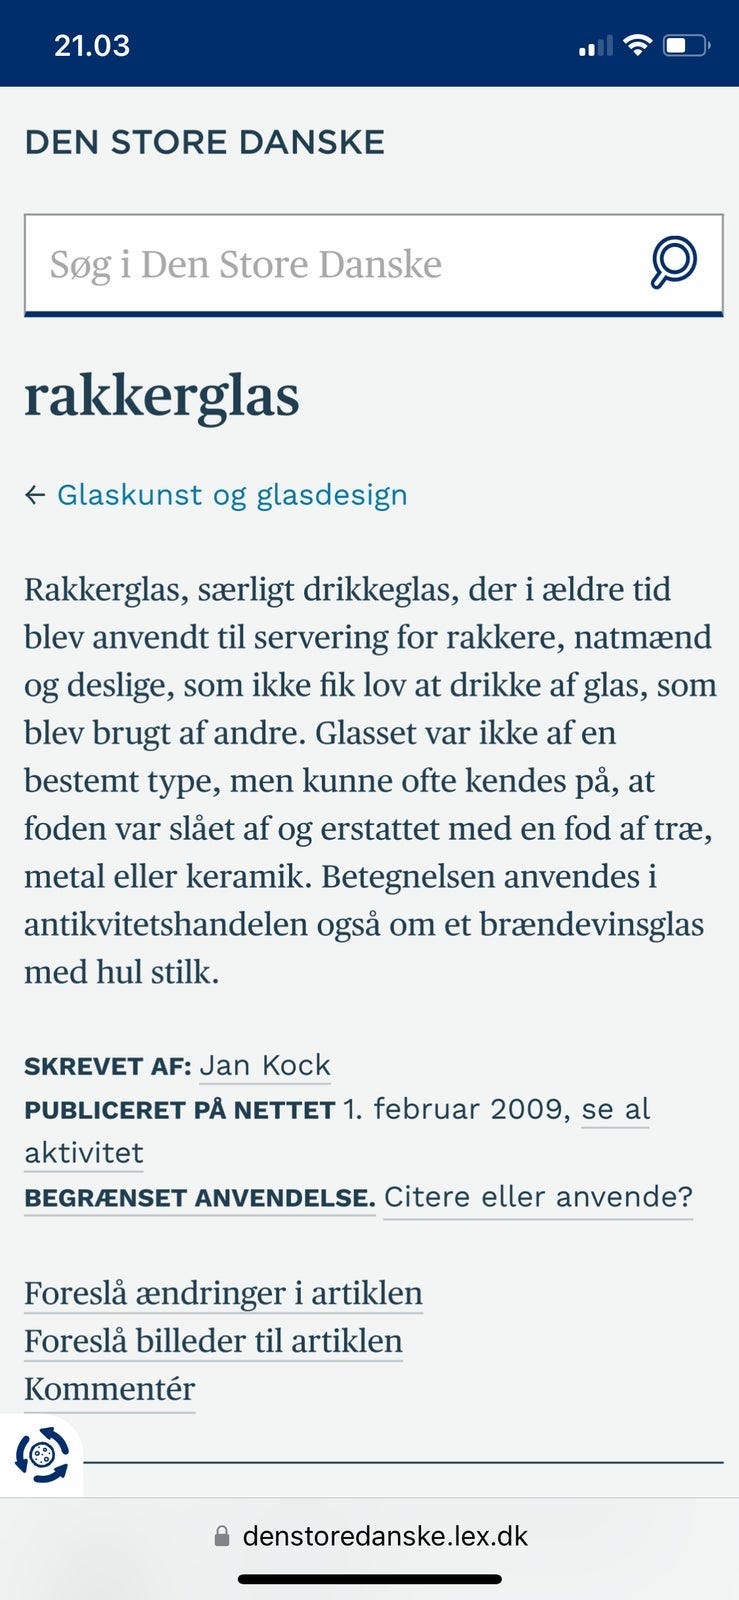This screenshot has width=739, height=1600.
Task: Open the Kommentér link
Action: tap(108, 1388)
